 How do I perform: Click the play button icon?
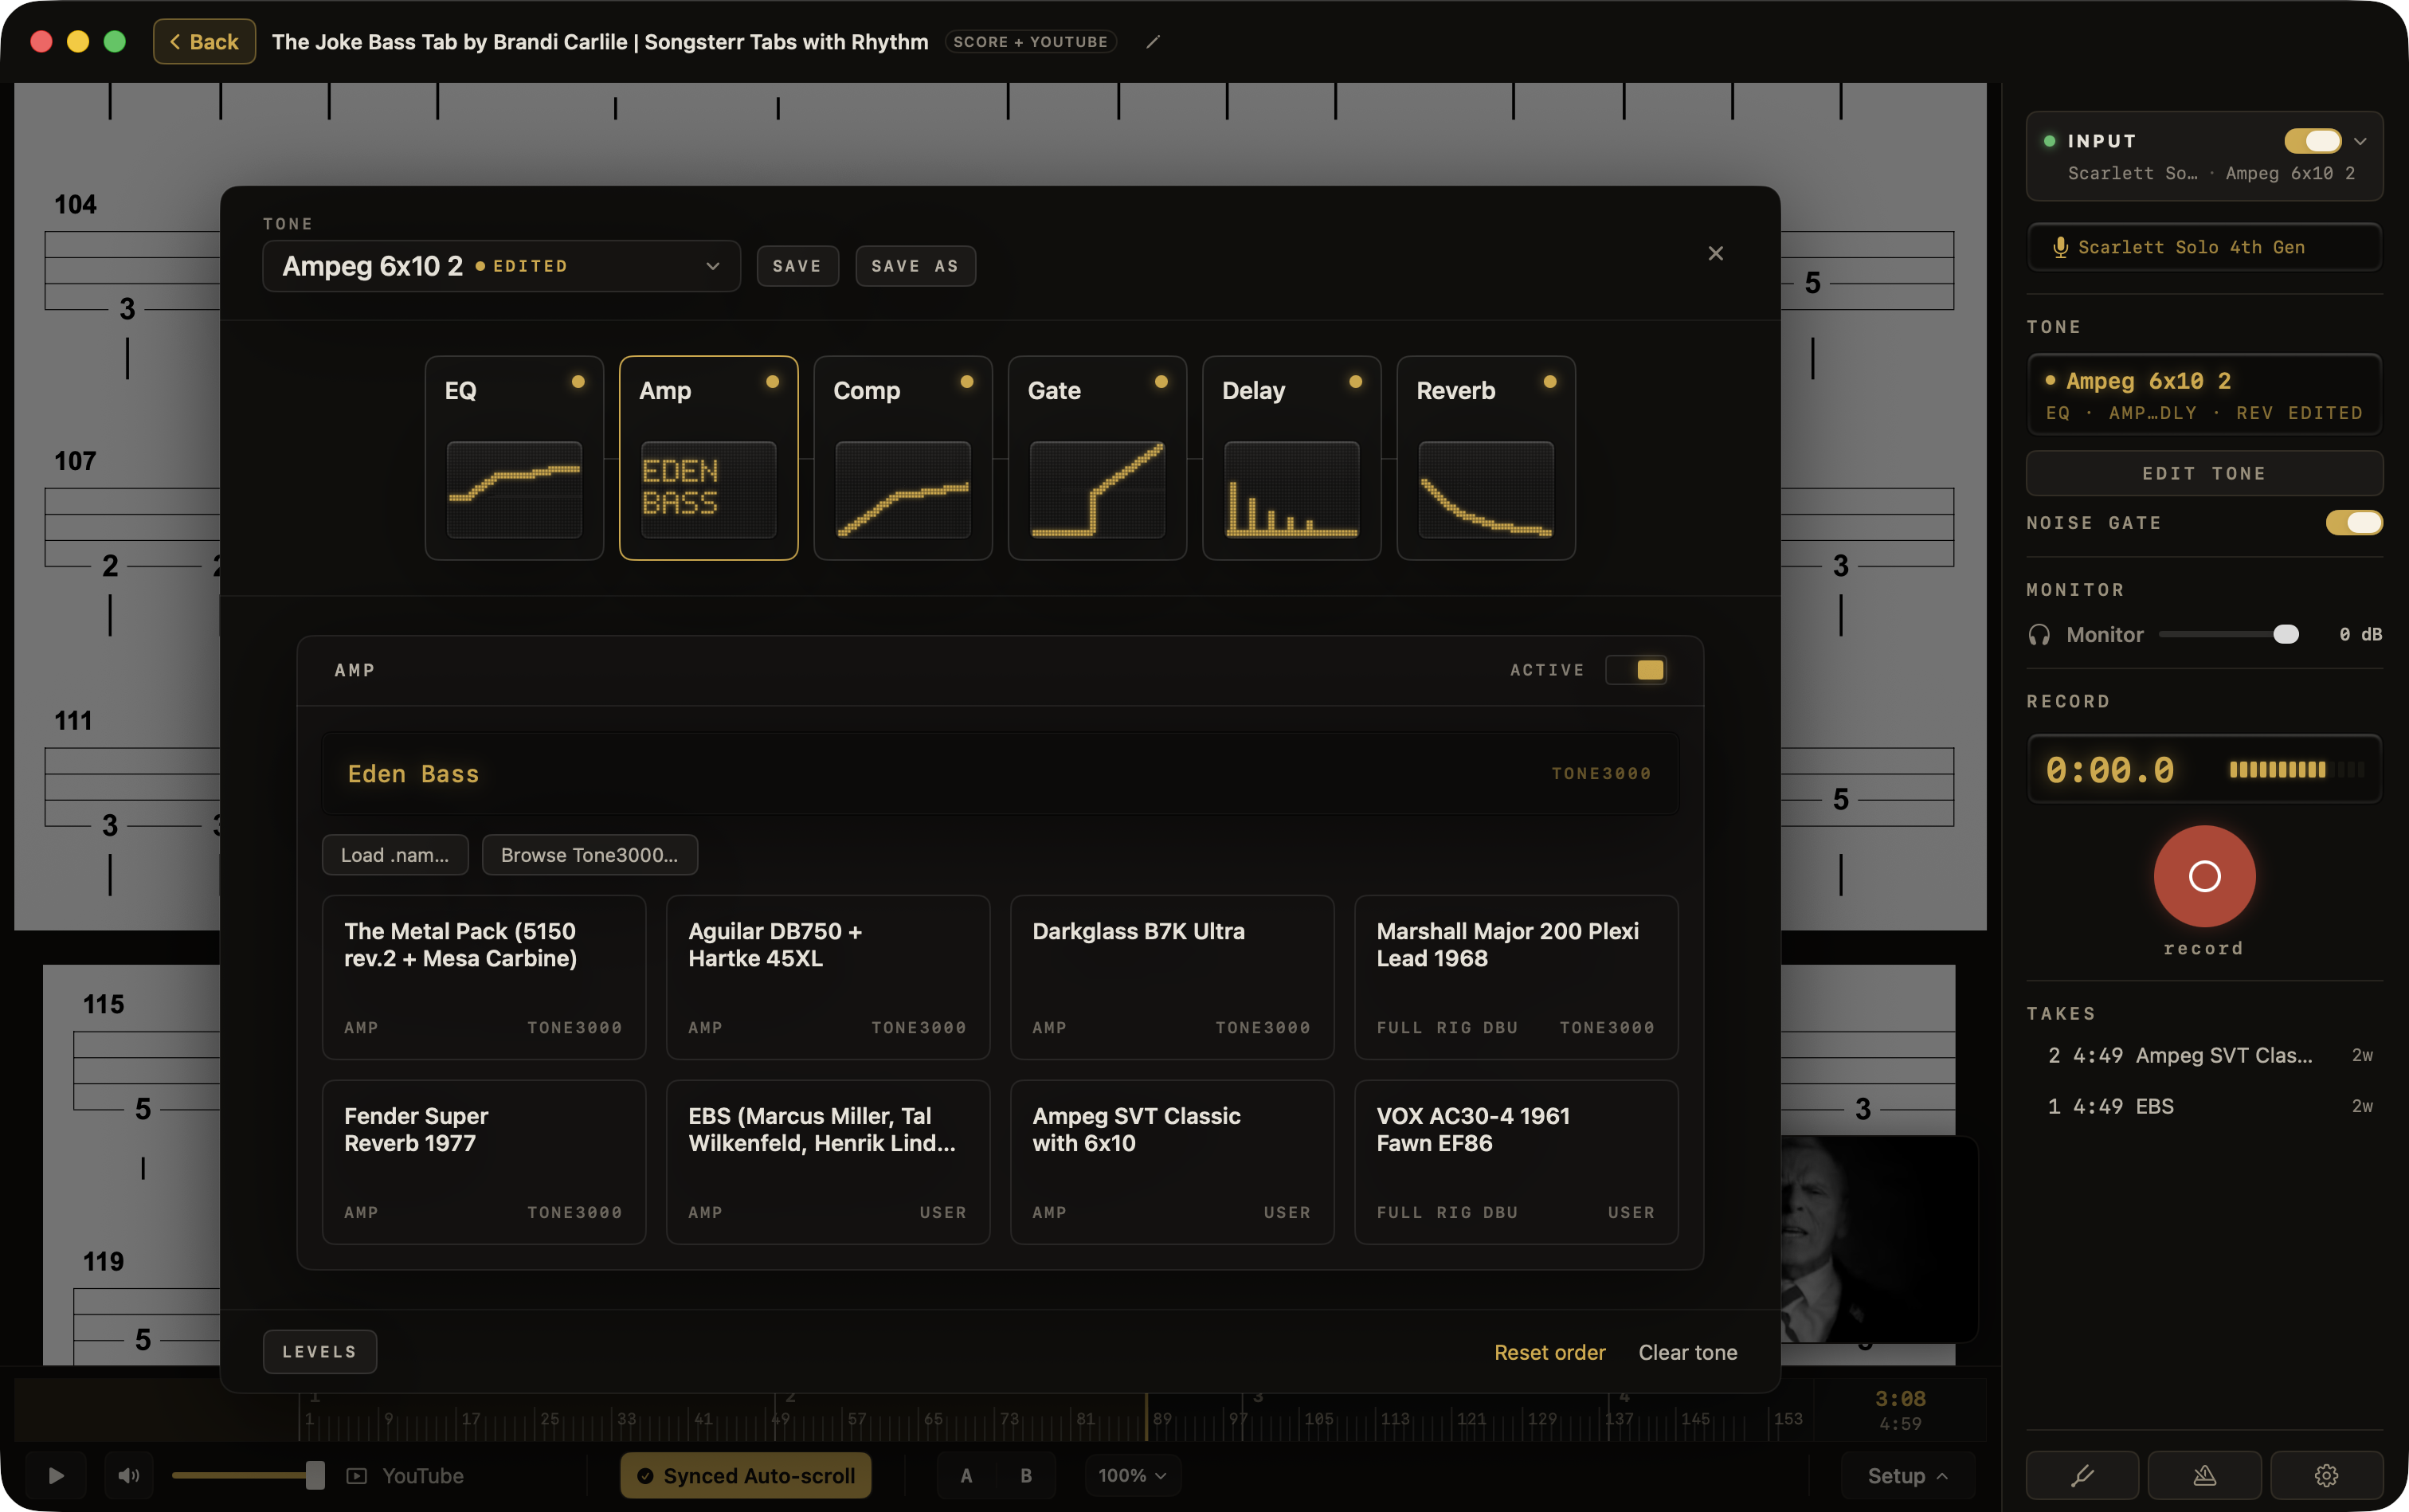pyautogui.click(x=56, y=1475)
